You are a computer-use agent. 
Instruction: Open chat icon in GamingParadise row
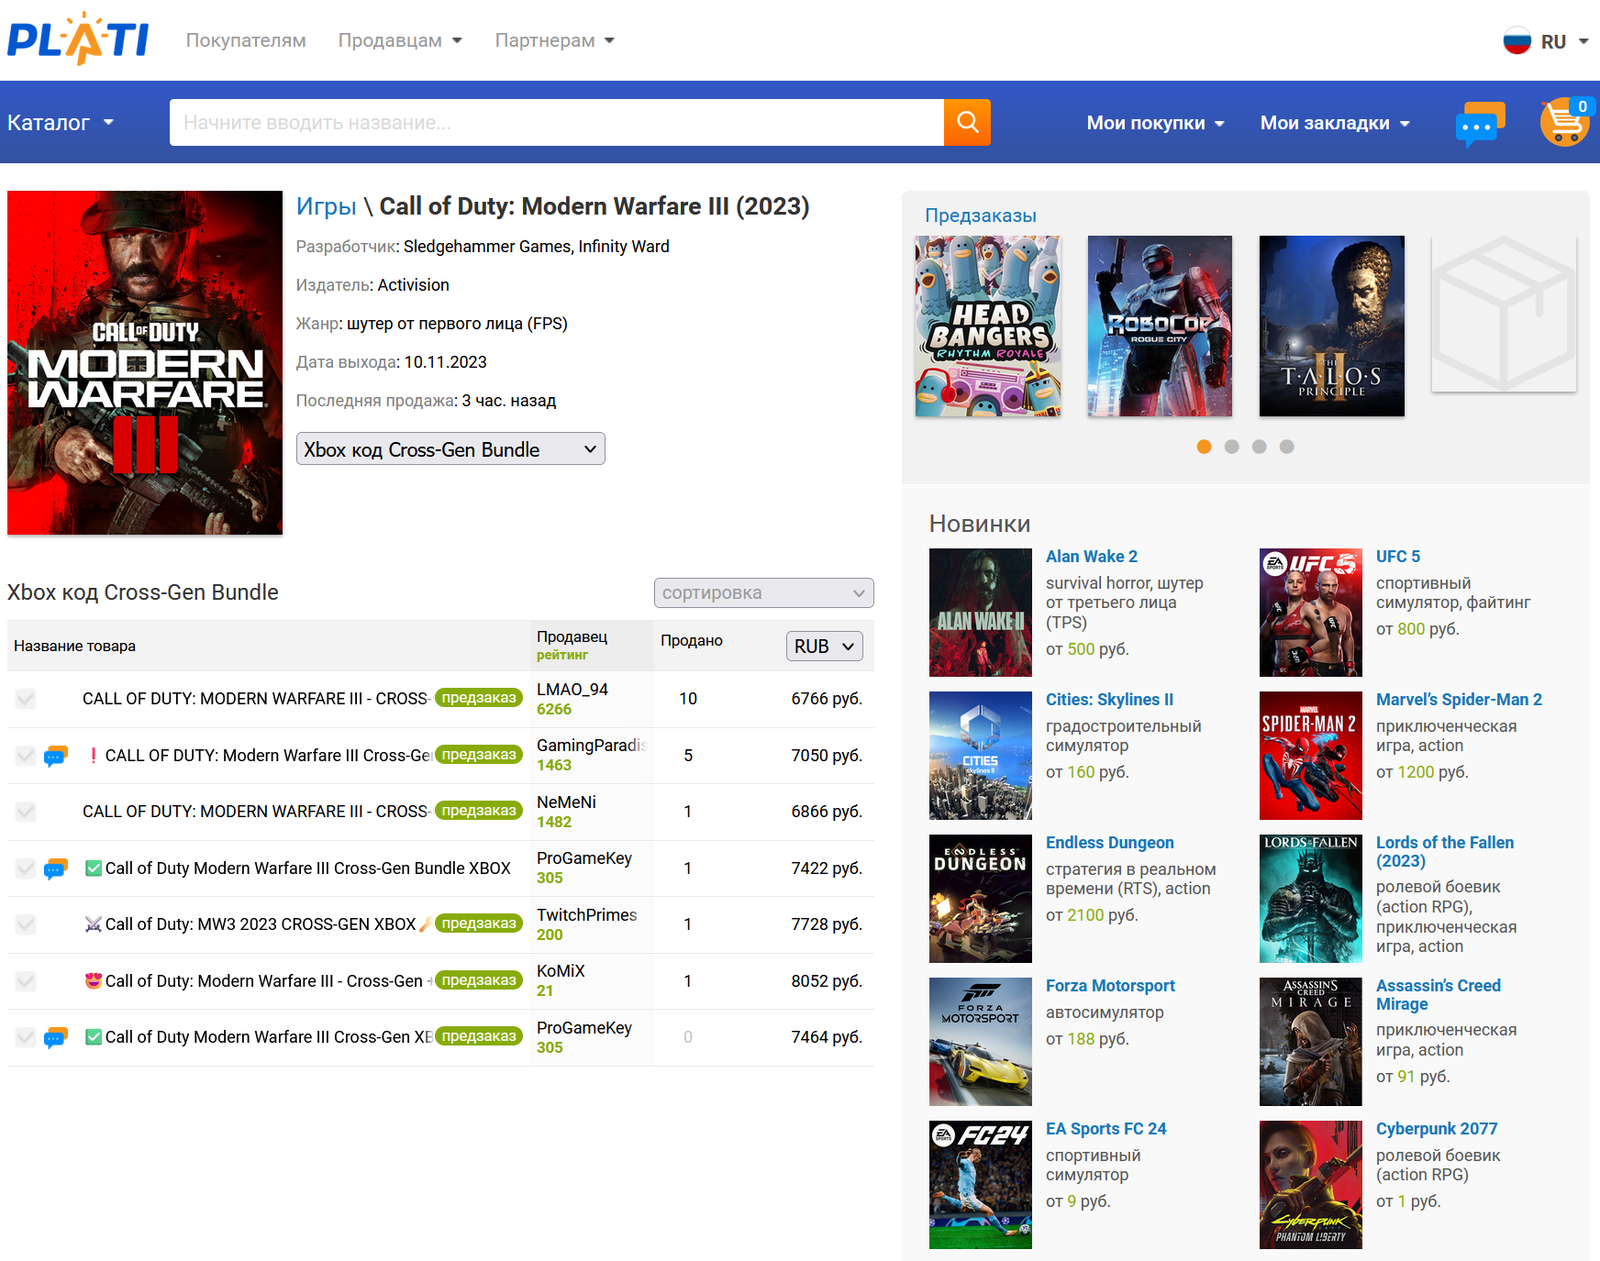pos(56,756)
